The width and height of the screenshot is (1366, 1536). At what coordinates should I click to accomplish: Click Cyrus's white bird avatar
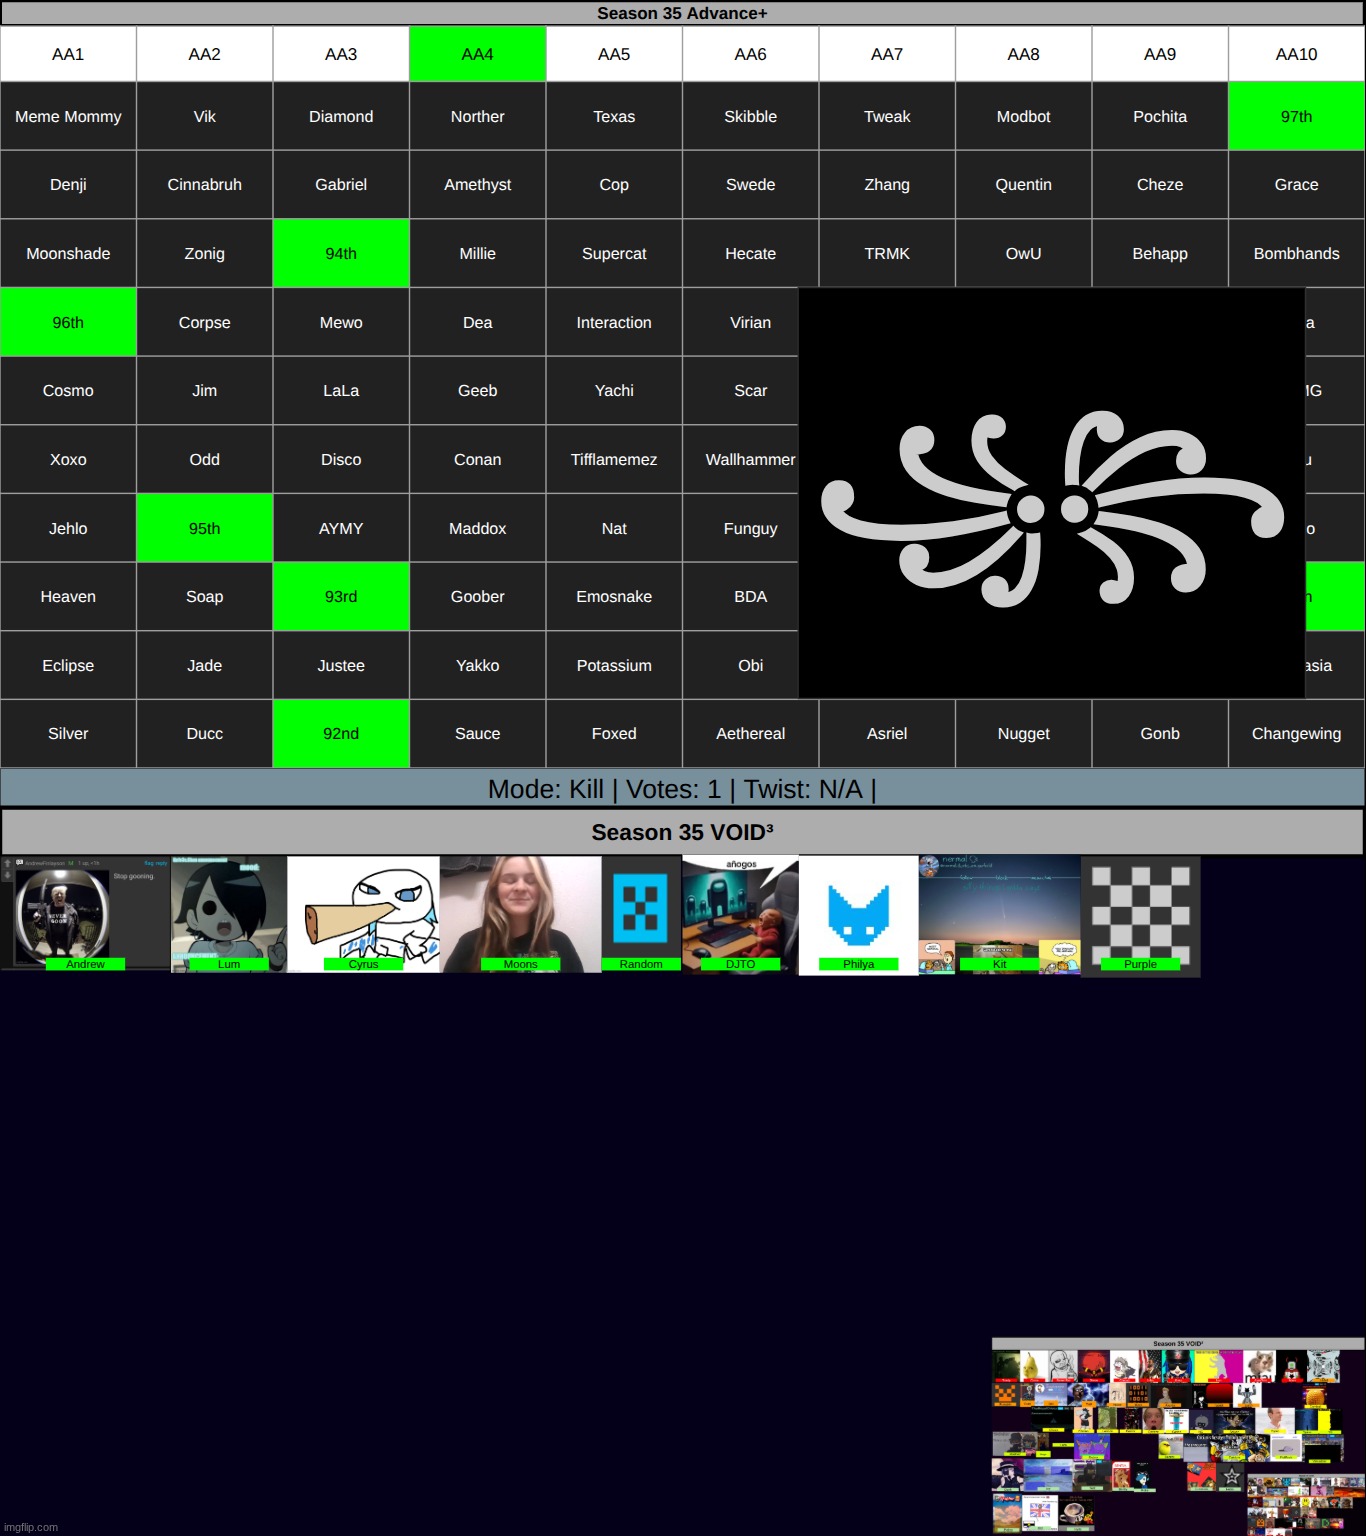tap(363, 911)
